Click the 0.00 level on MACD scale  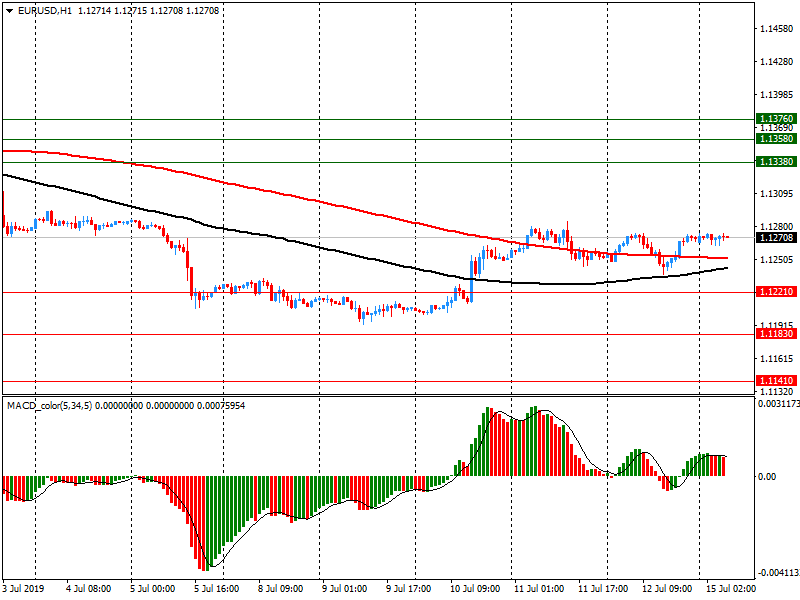767,477
